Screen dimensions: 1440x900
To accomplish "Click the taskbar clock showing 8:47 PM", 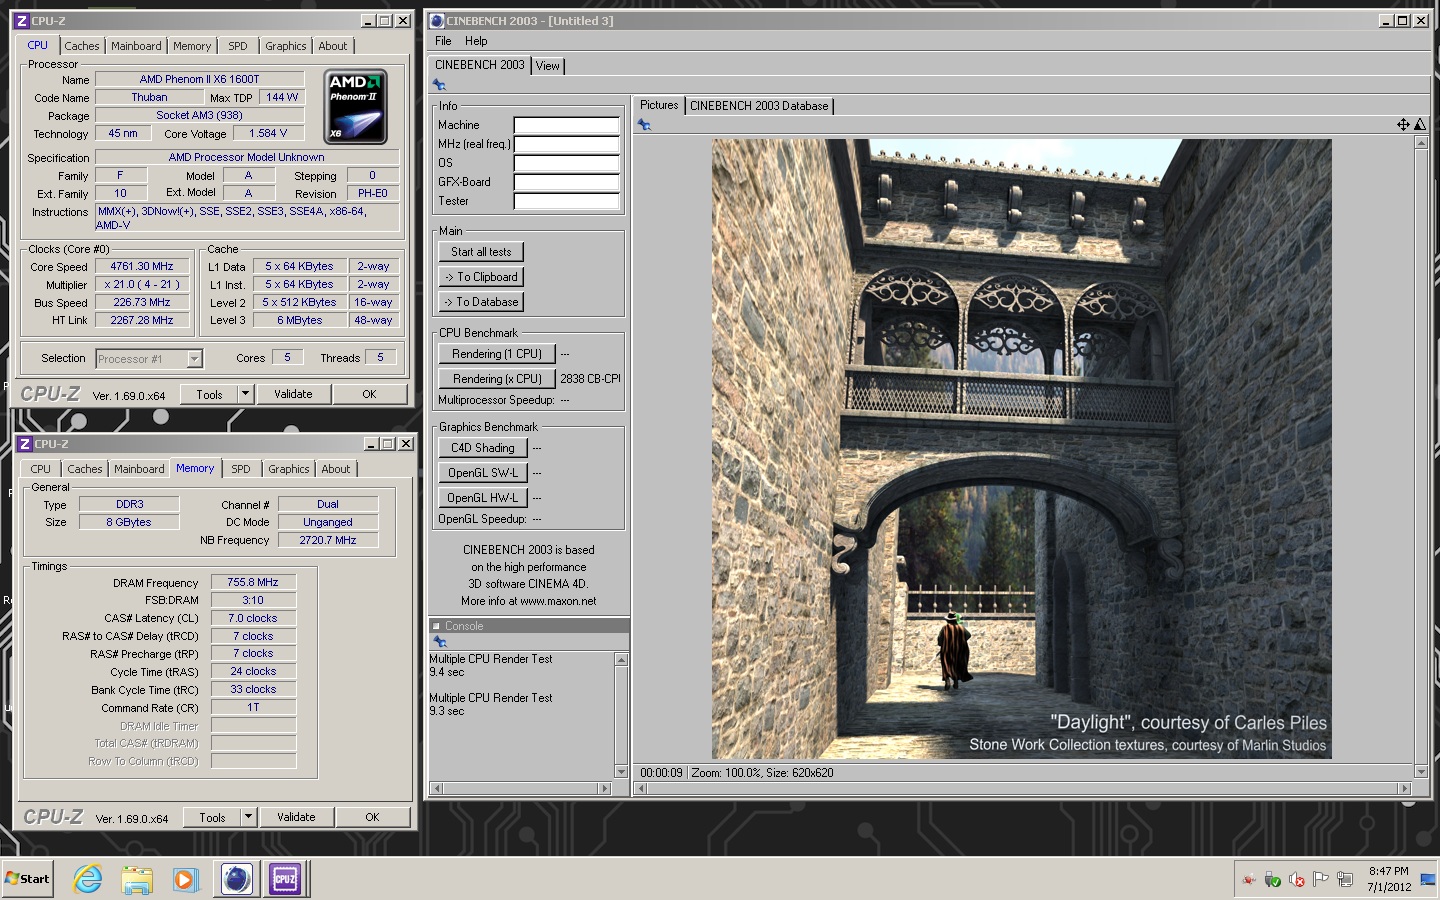I will click(1389, 879).
